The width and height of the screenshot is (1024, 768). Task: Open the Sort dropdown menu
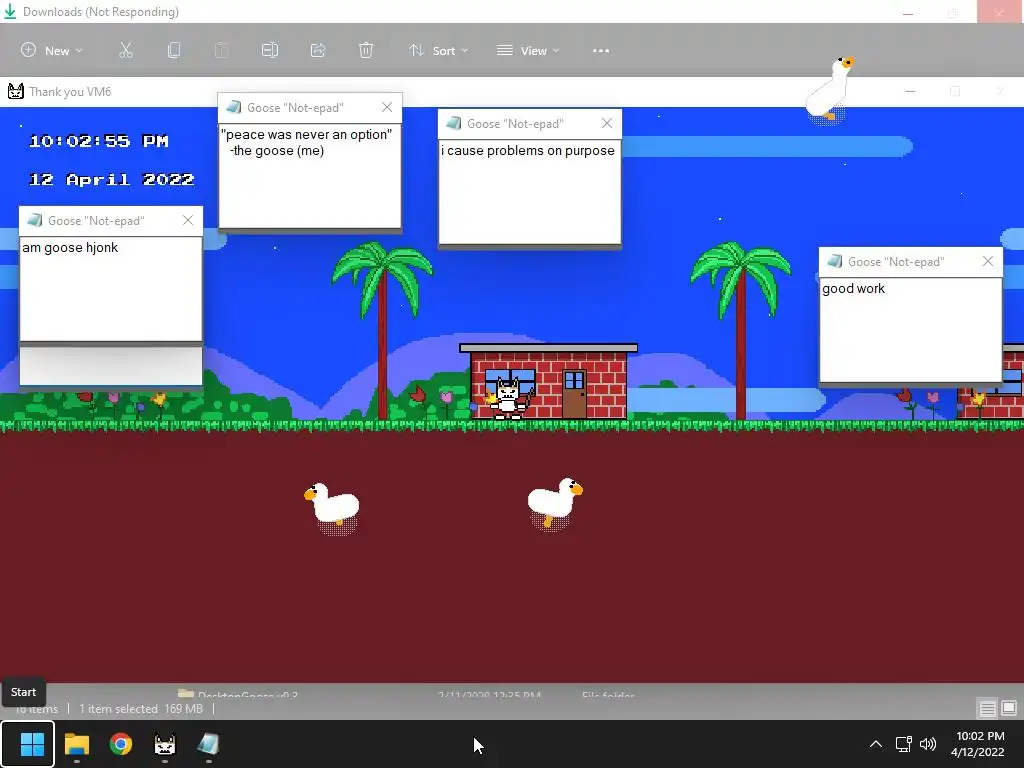pyautogui.click(x=438, y=50)
